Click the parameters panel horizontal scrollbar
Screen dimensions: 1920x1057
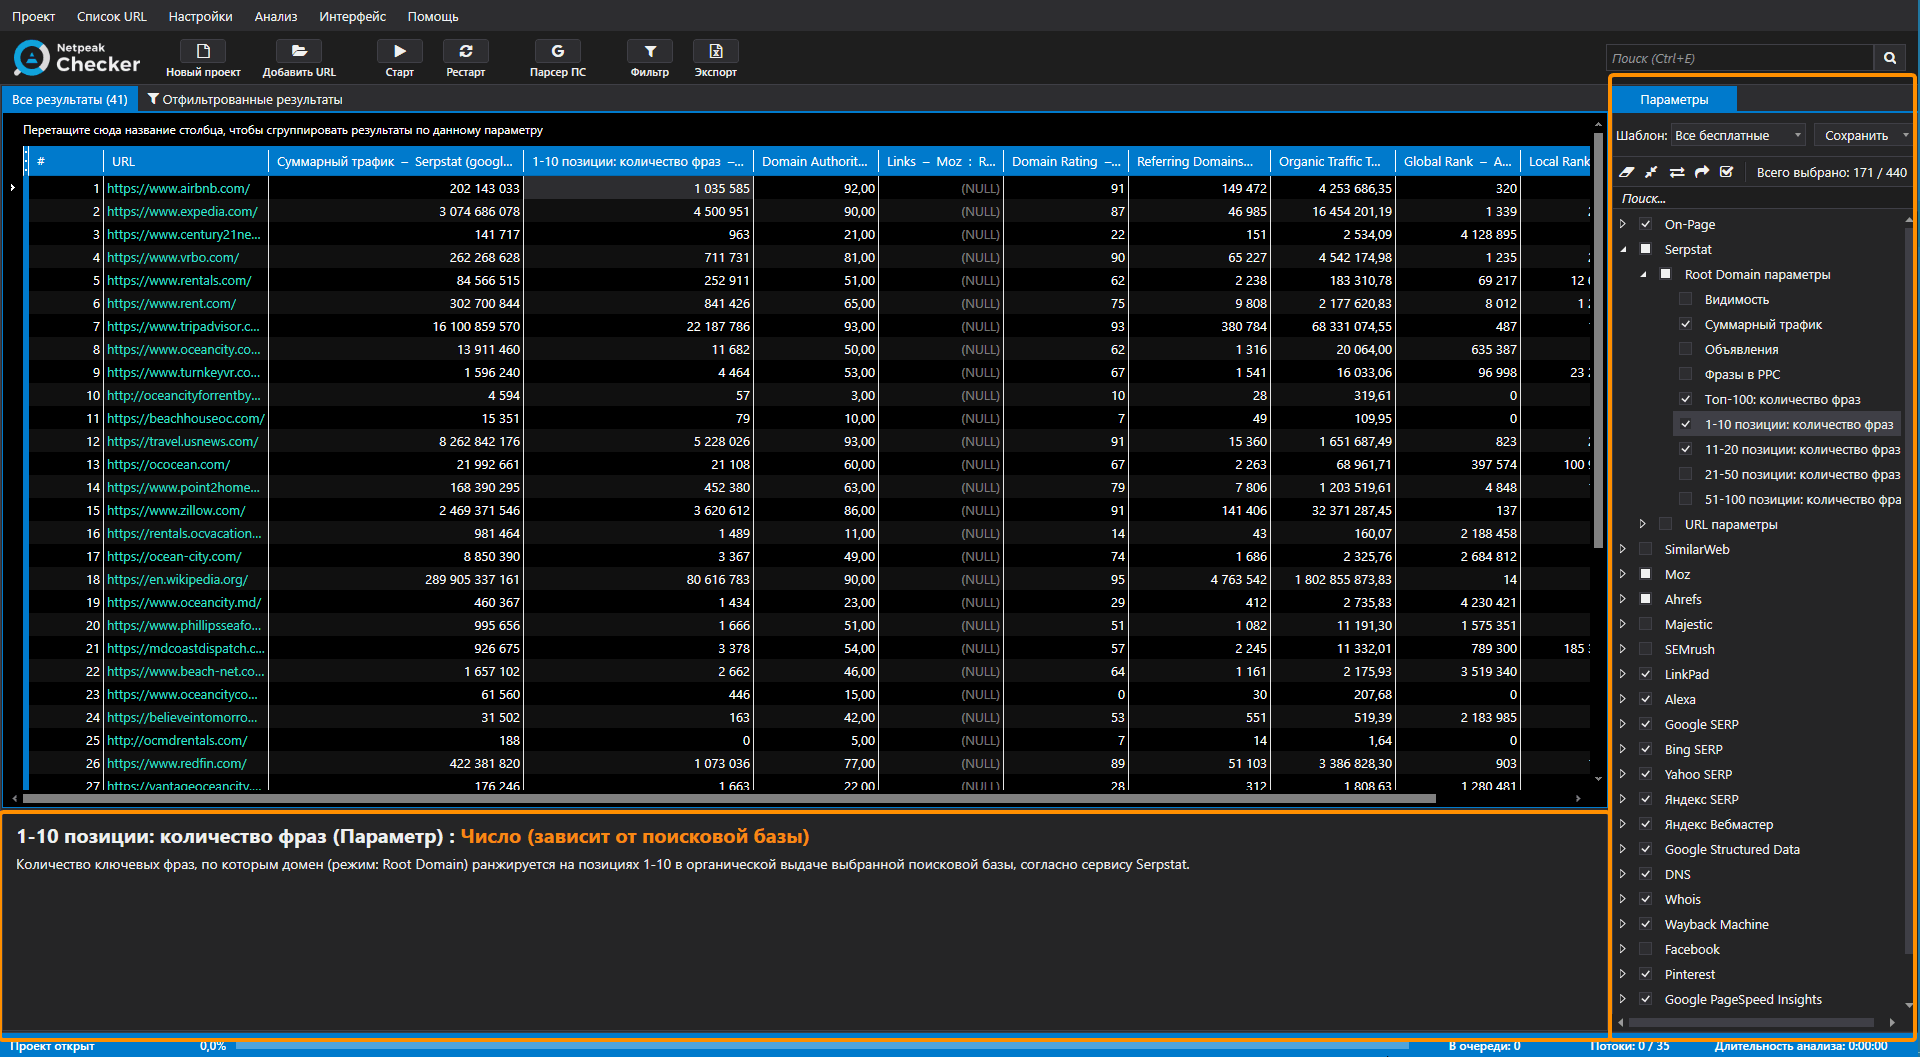[1751, 1022]
